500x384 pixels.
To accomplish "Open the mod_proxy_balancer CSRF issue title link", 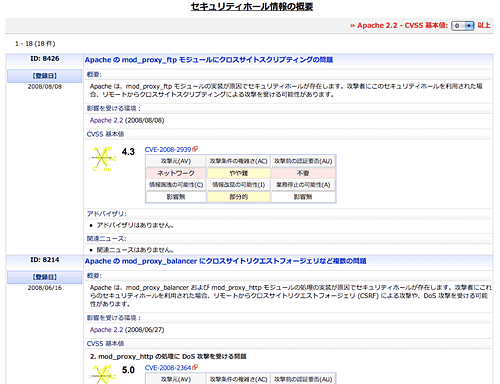I will click(225, 261).
